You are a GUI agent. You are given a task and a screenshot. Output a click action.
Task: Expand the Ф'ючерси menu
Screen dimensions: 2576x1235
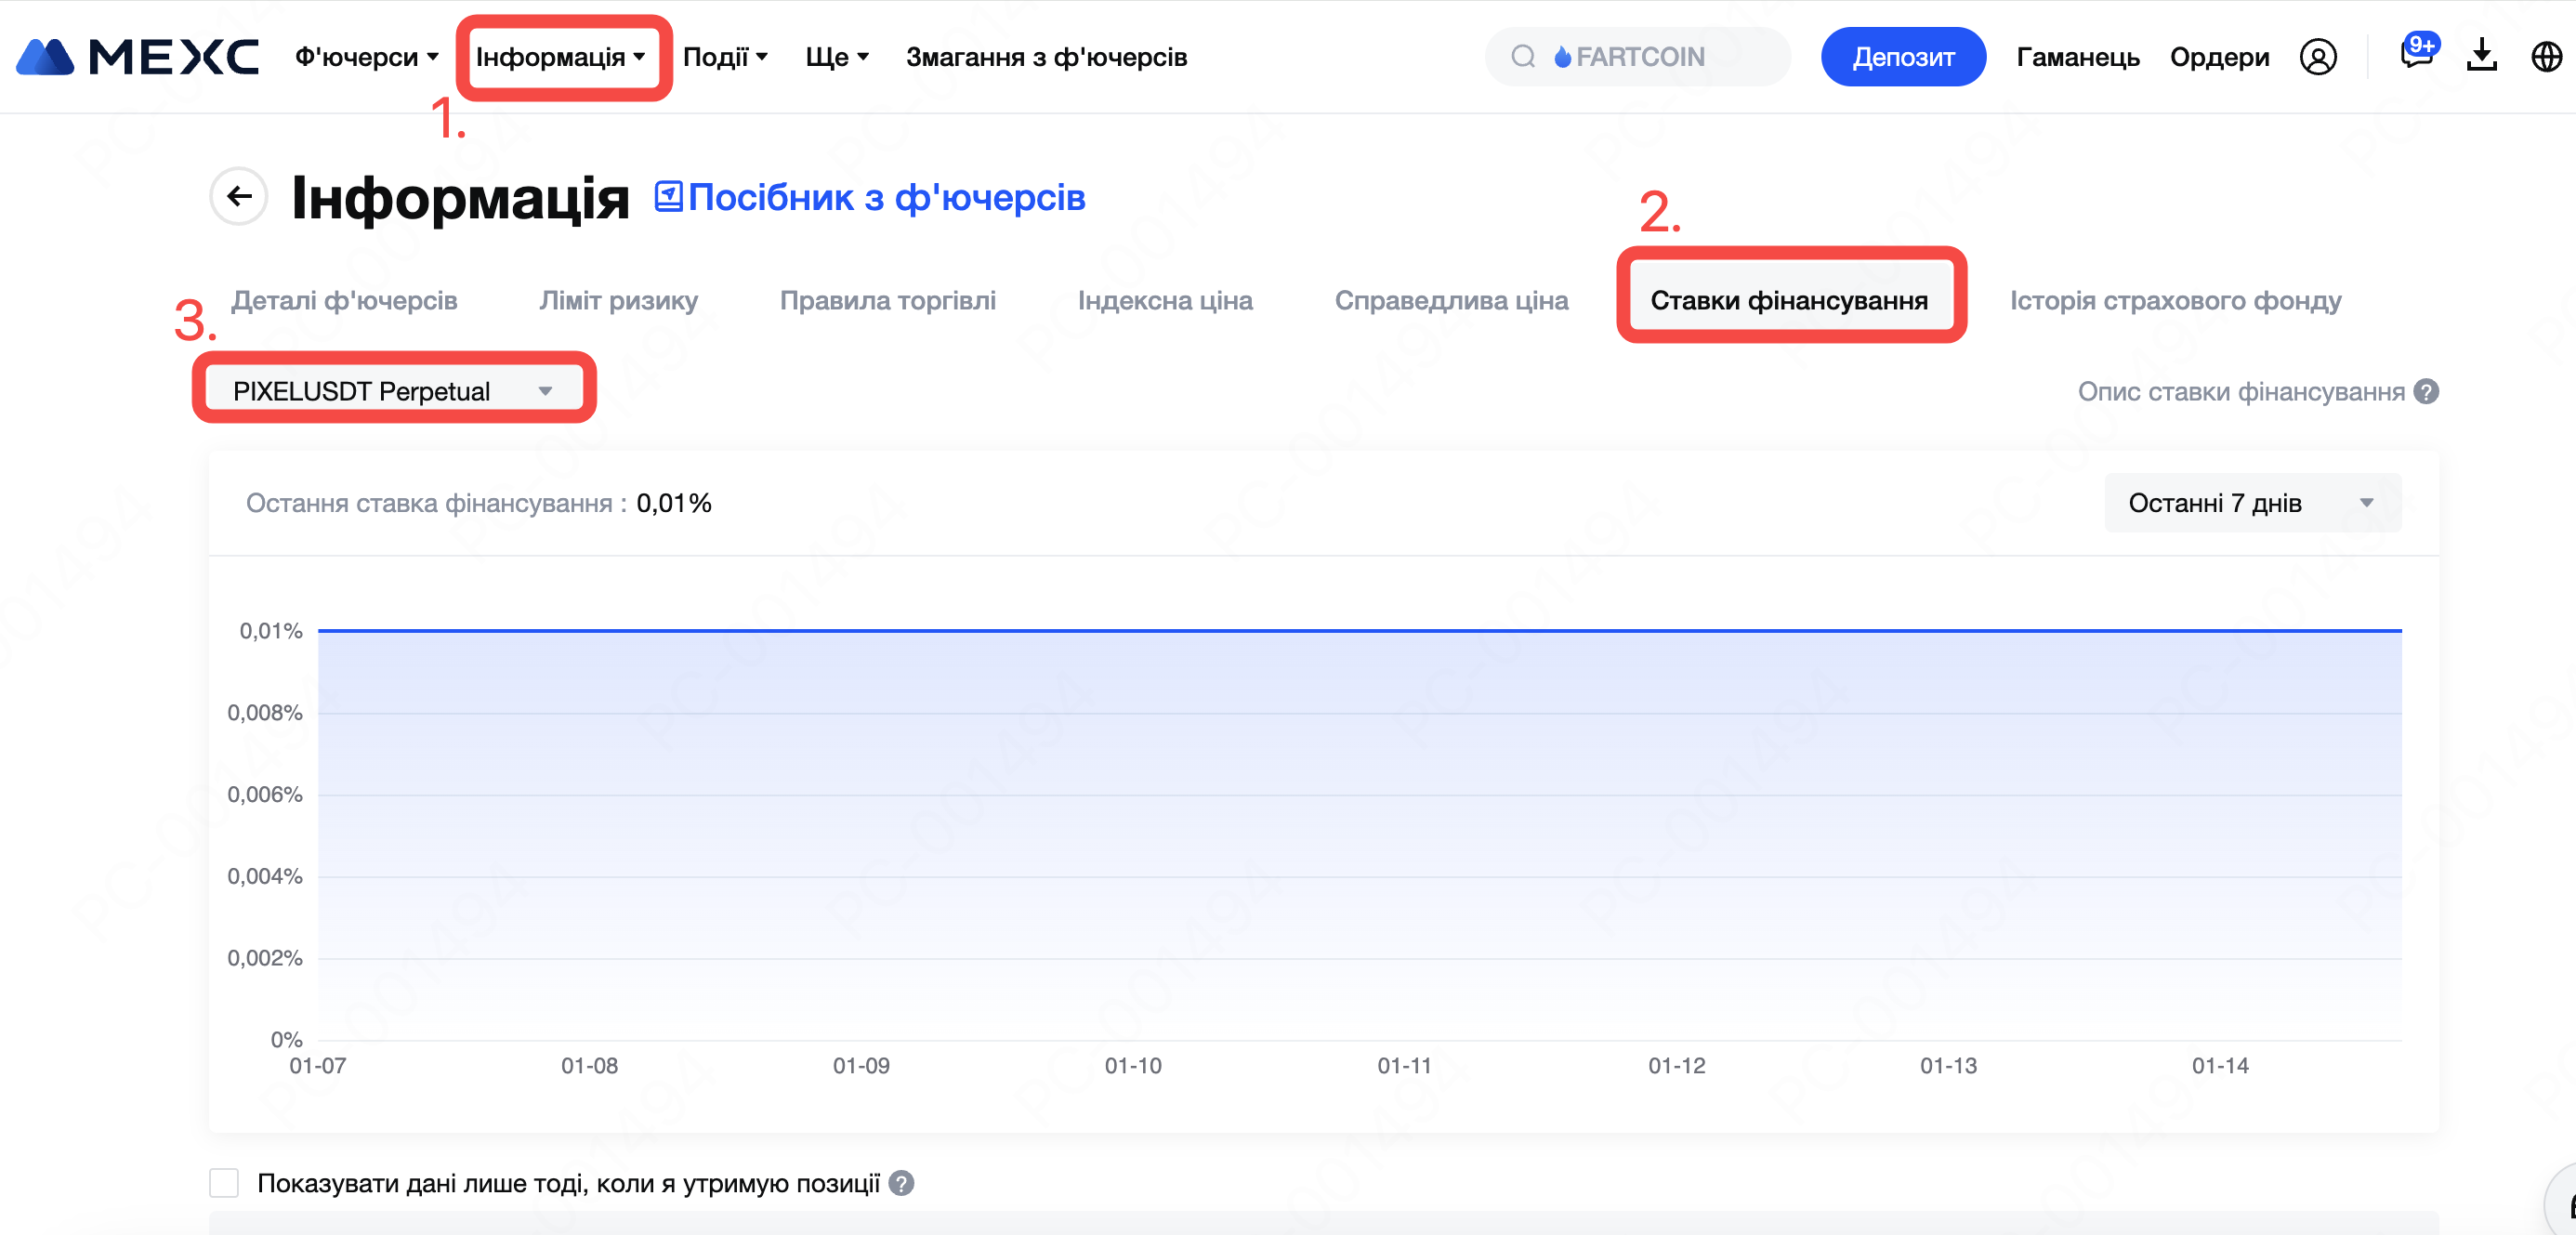(366, 57)
